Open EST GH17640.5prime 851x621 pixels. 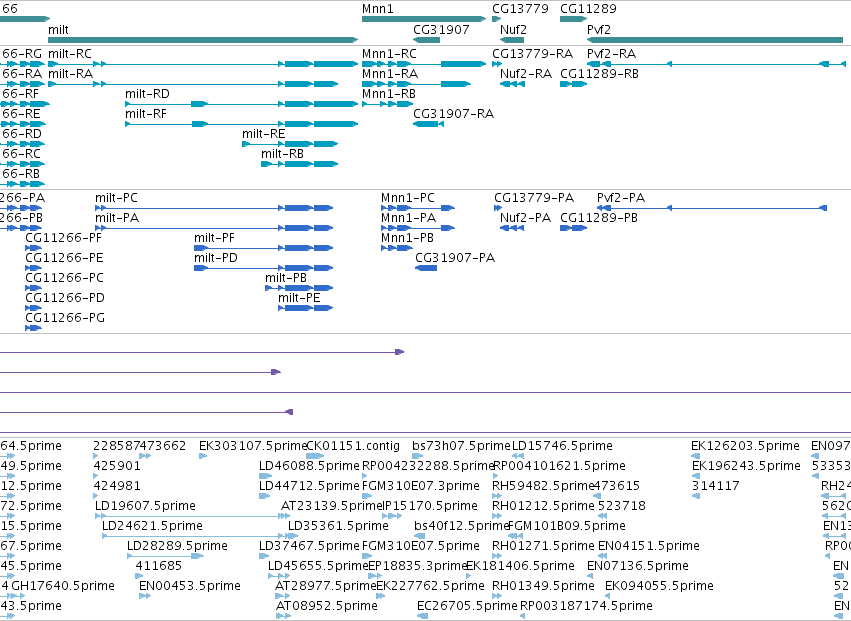[63, 587]
